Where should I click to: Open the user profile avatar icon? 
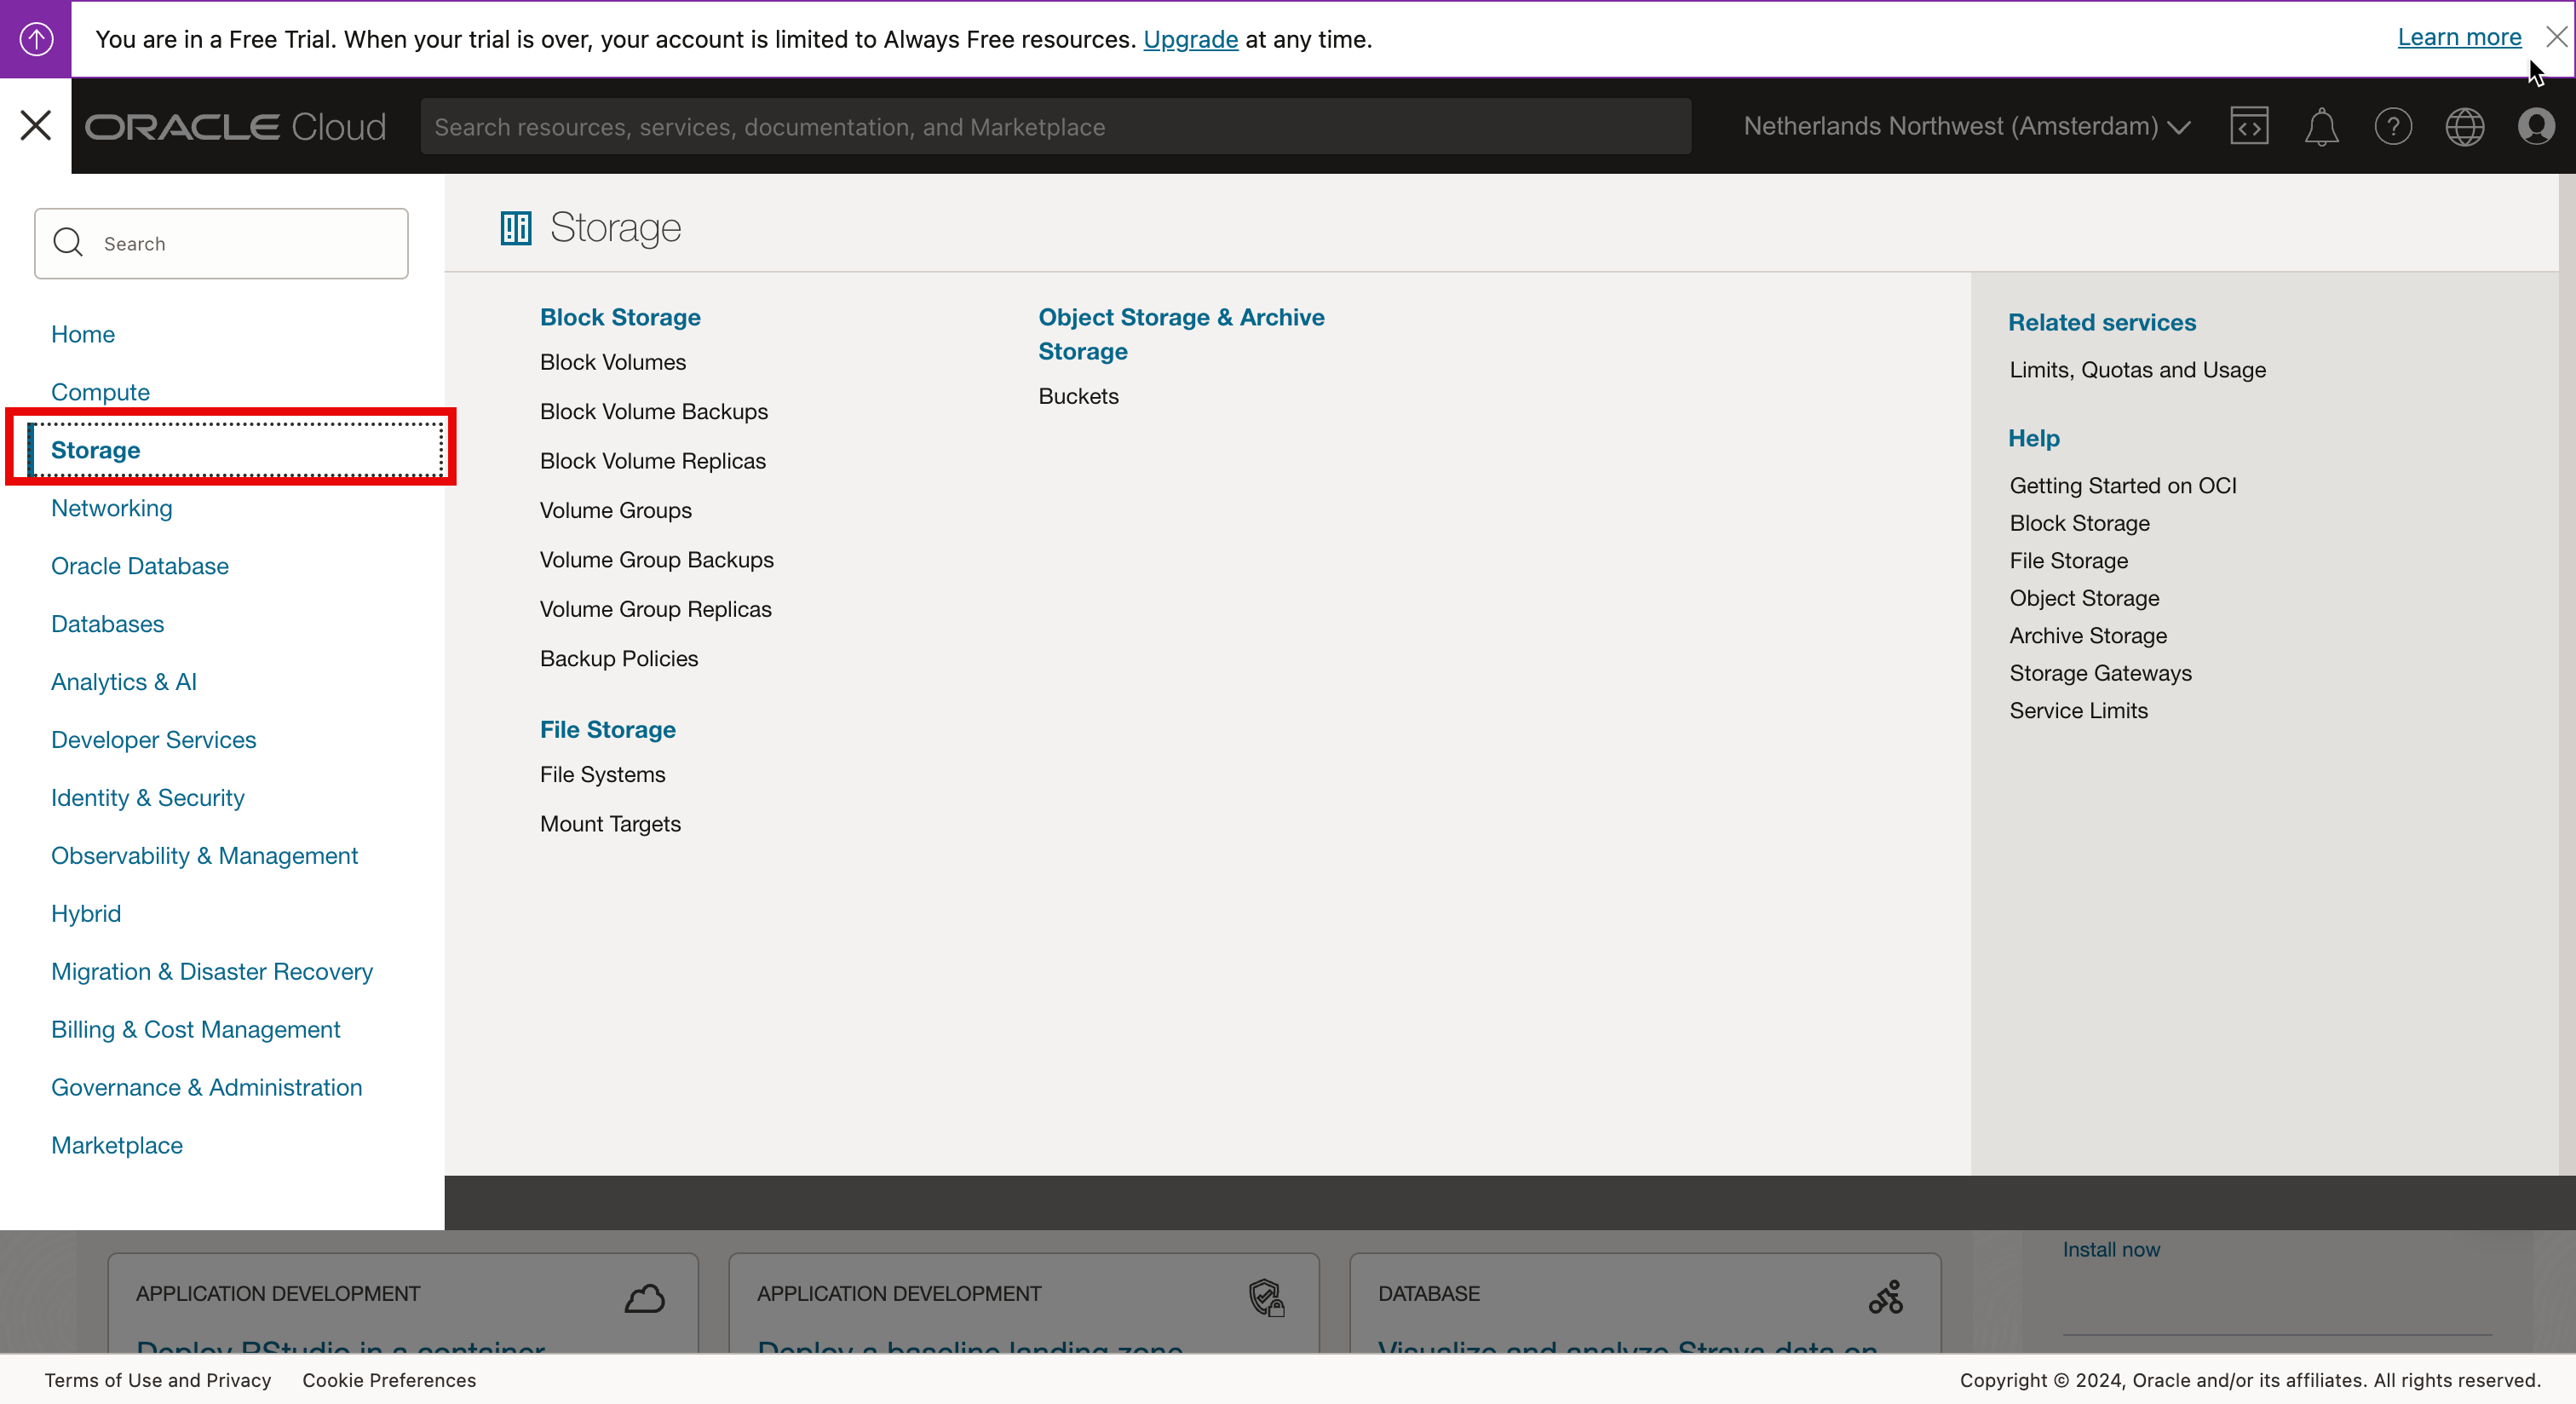tap(2536, 127)
